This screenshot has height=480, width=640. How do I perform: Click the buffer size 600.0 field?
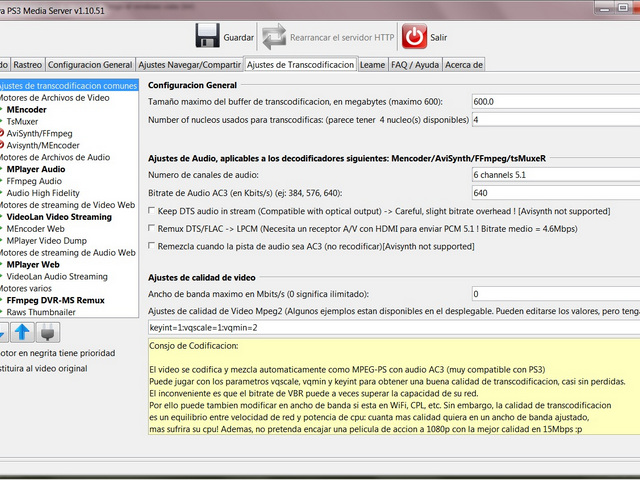(556, 101)
